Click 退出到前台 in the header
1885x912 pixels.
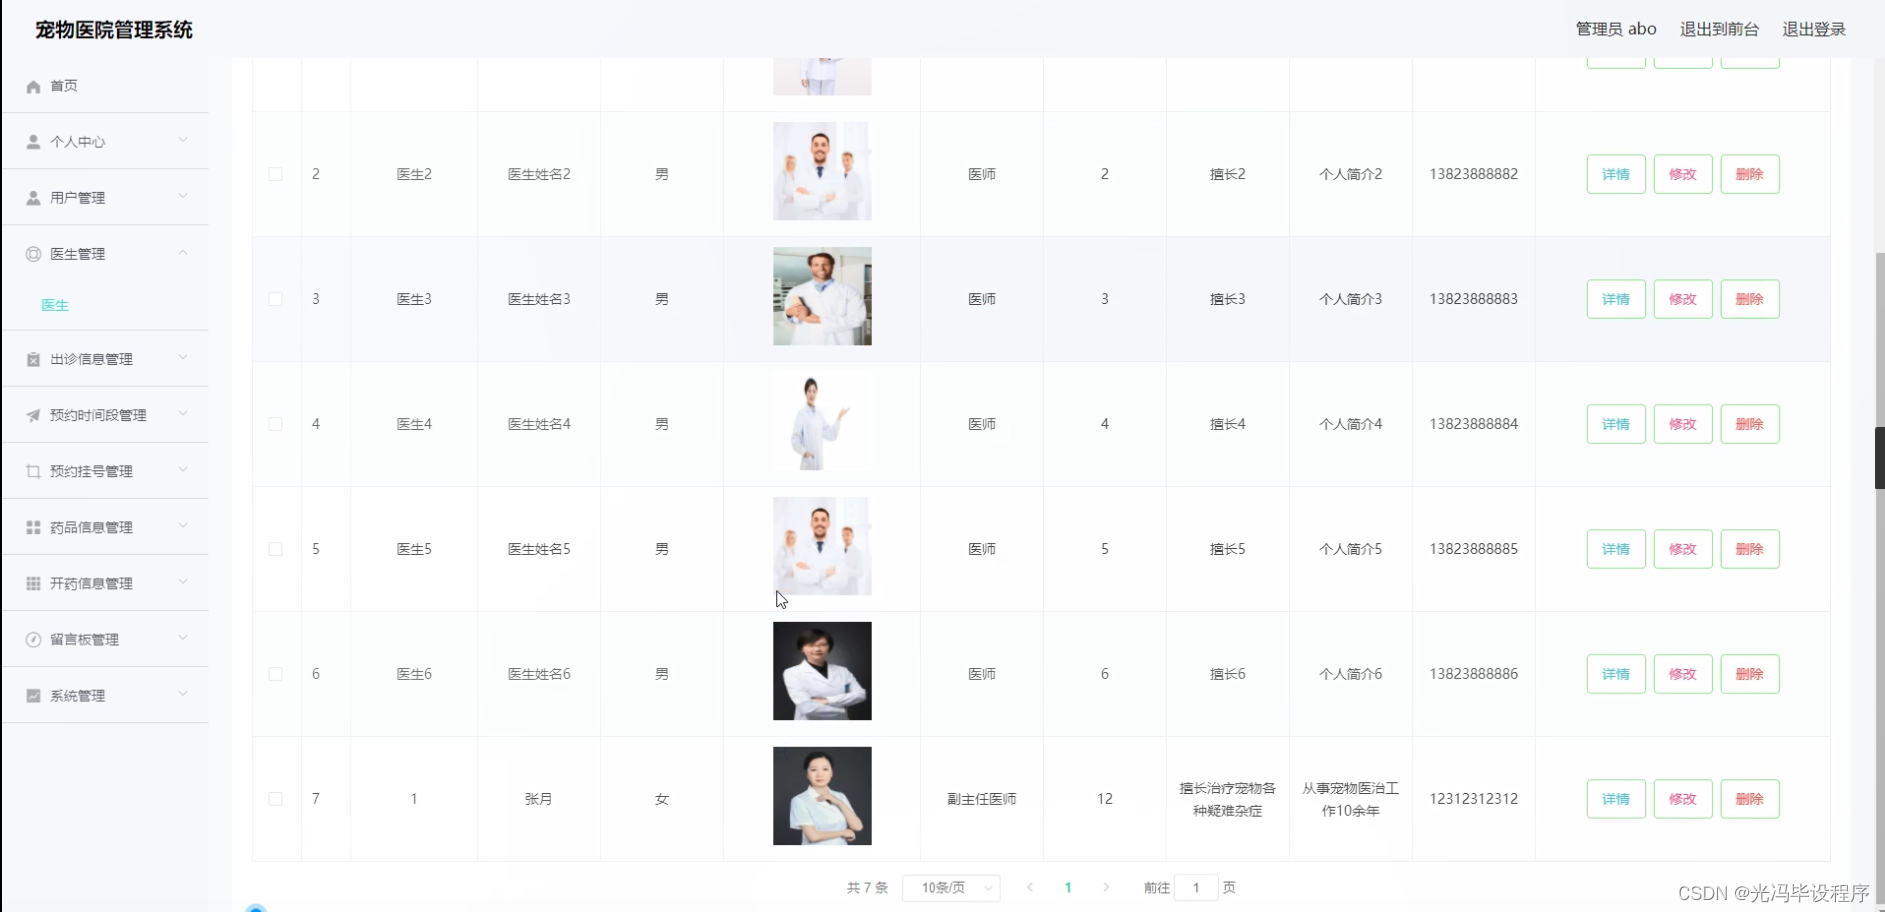point(1719,29)
